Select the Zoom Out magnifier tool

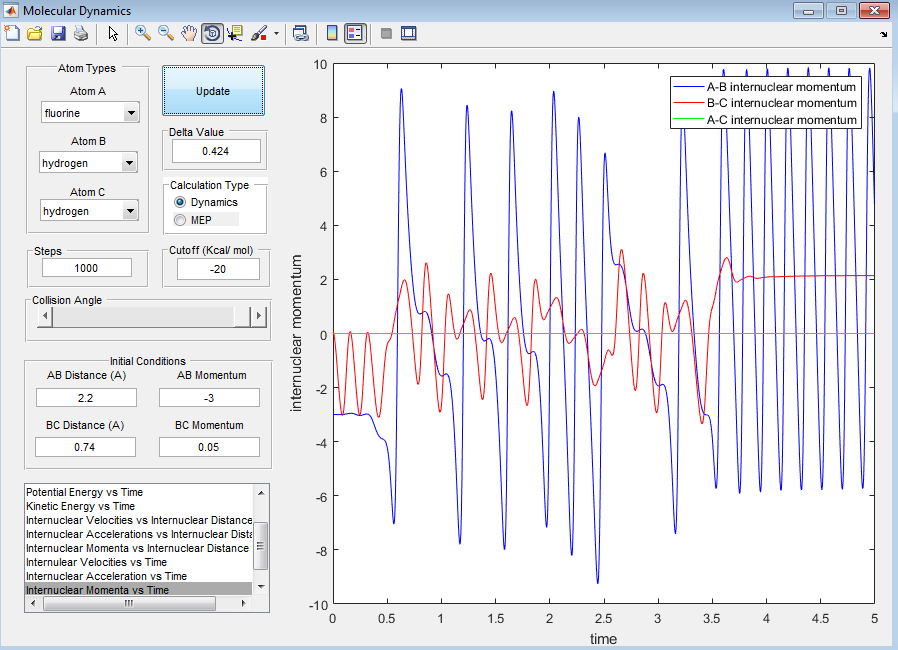[x=166, y=34]
